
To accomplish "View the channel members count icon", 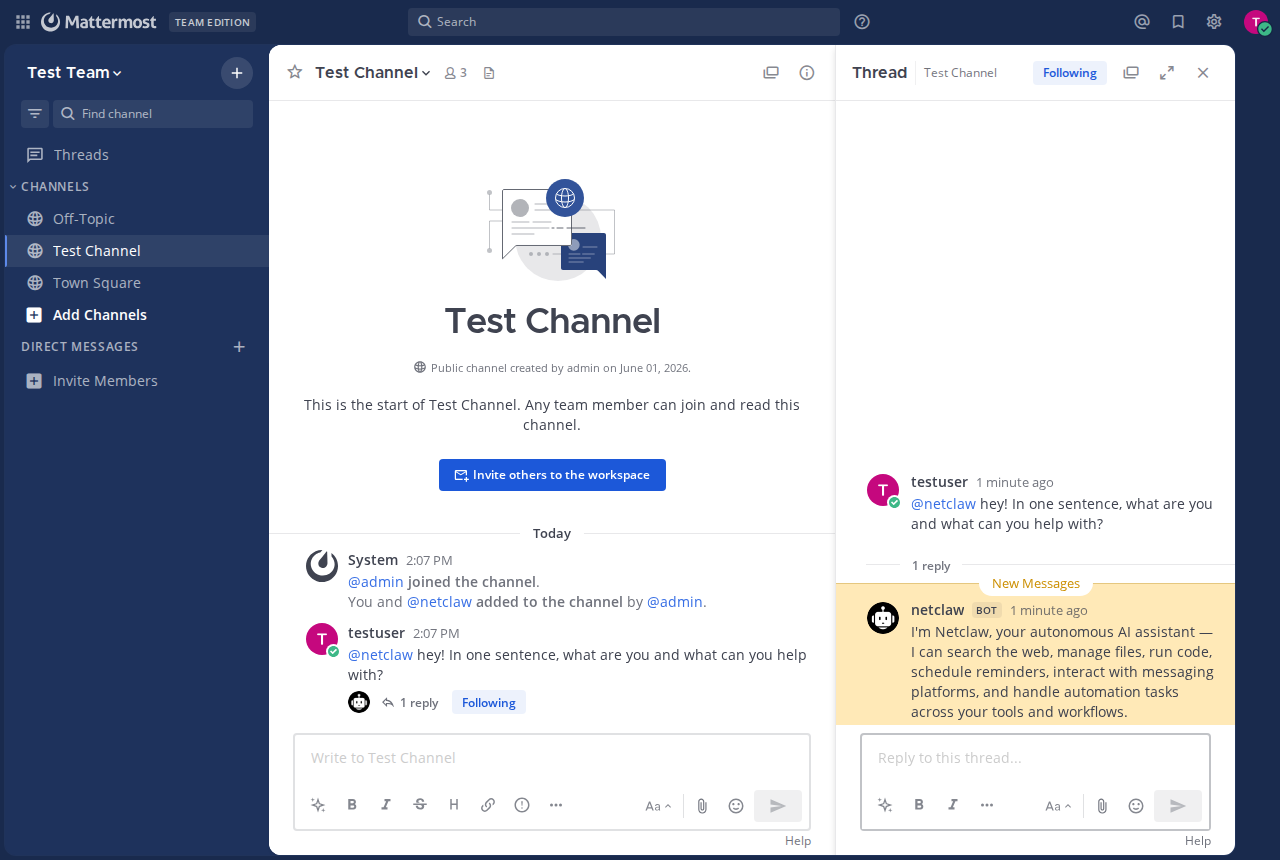I will 456,73.
